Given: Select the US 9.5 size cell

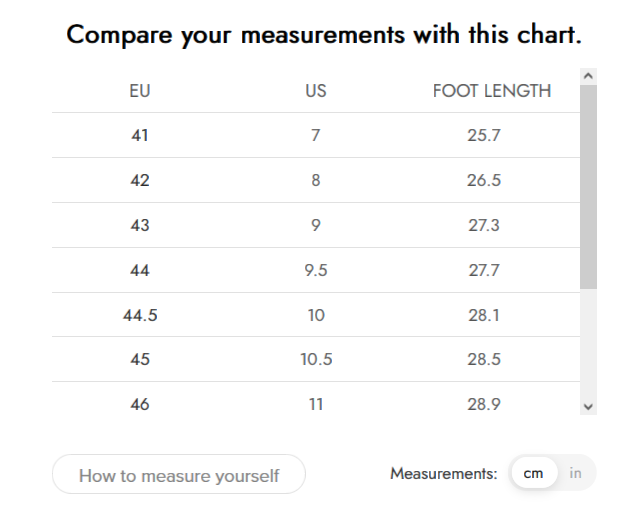Looking at the screenshot, I should click(316, 270).
